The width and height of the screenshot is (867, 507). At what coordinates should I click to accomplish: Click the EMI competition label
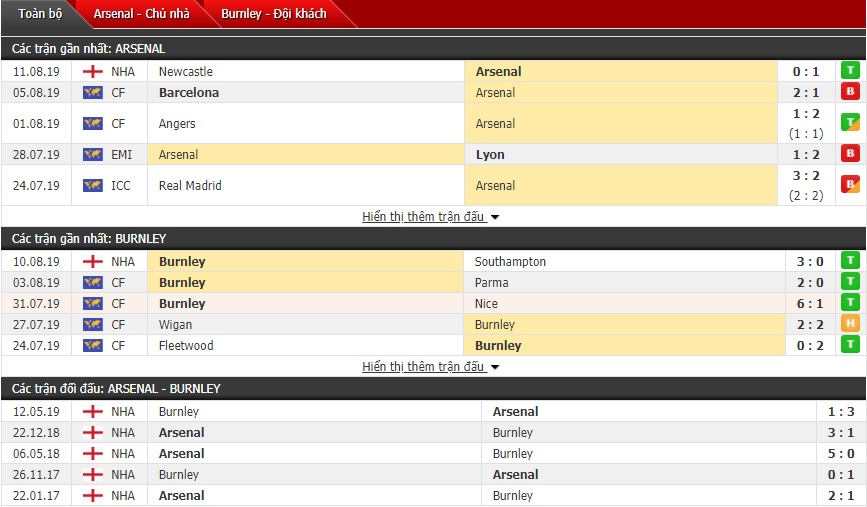[122, 154]
